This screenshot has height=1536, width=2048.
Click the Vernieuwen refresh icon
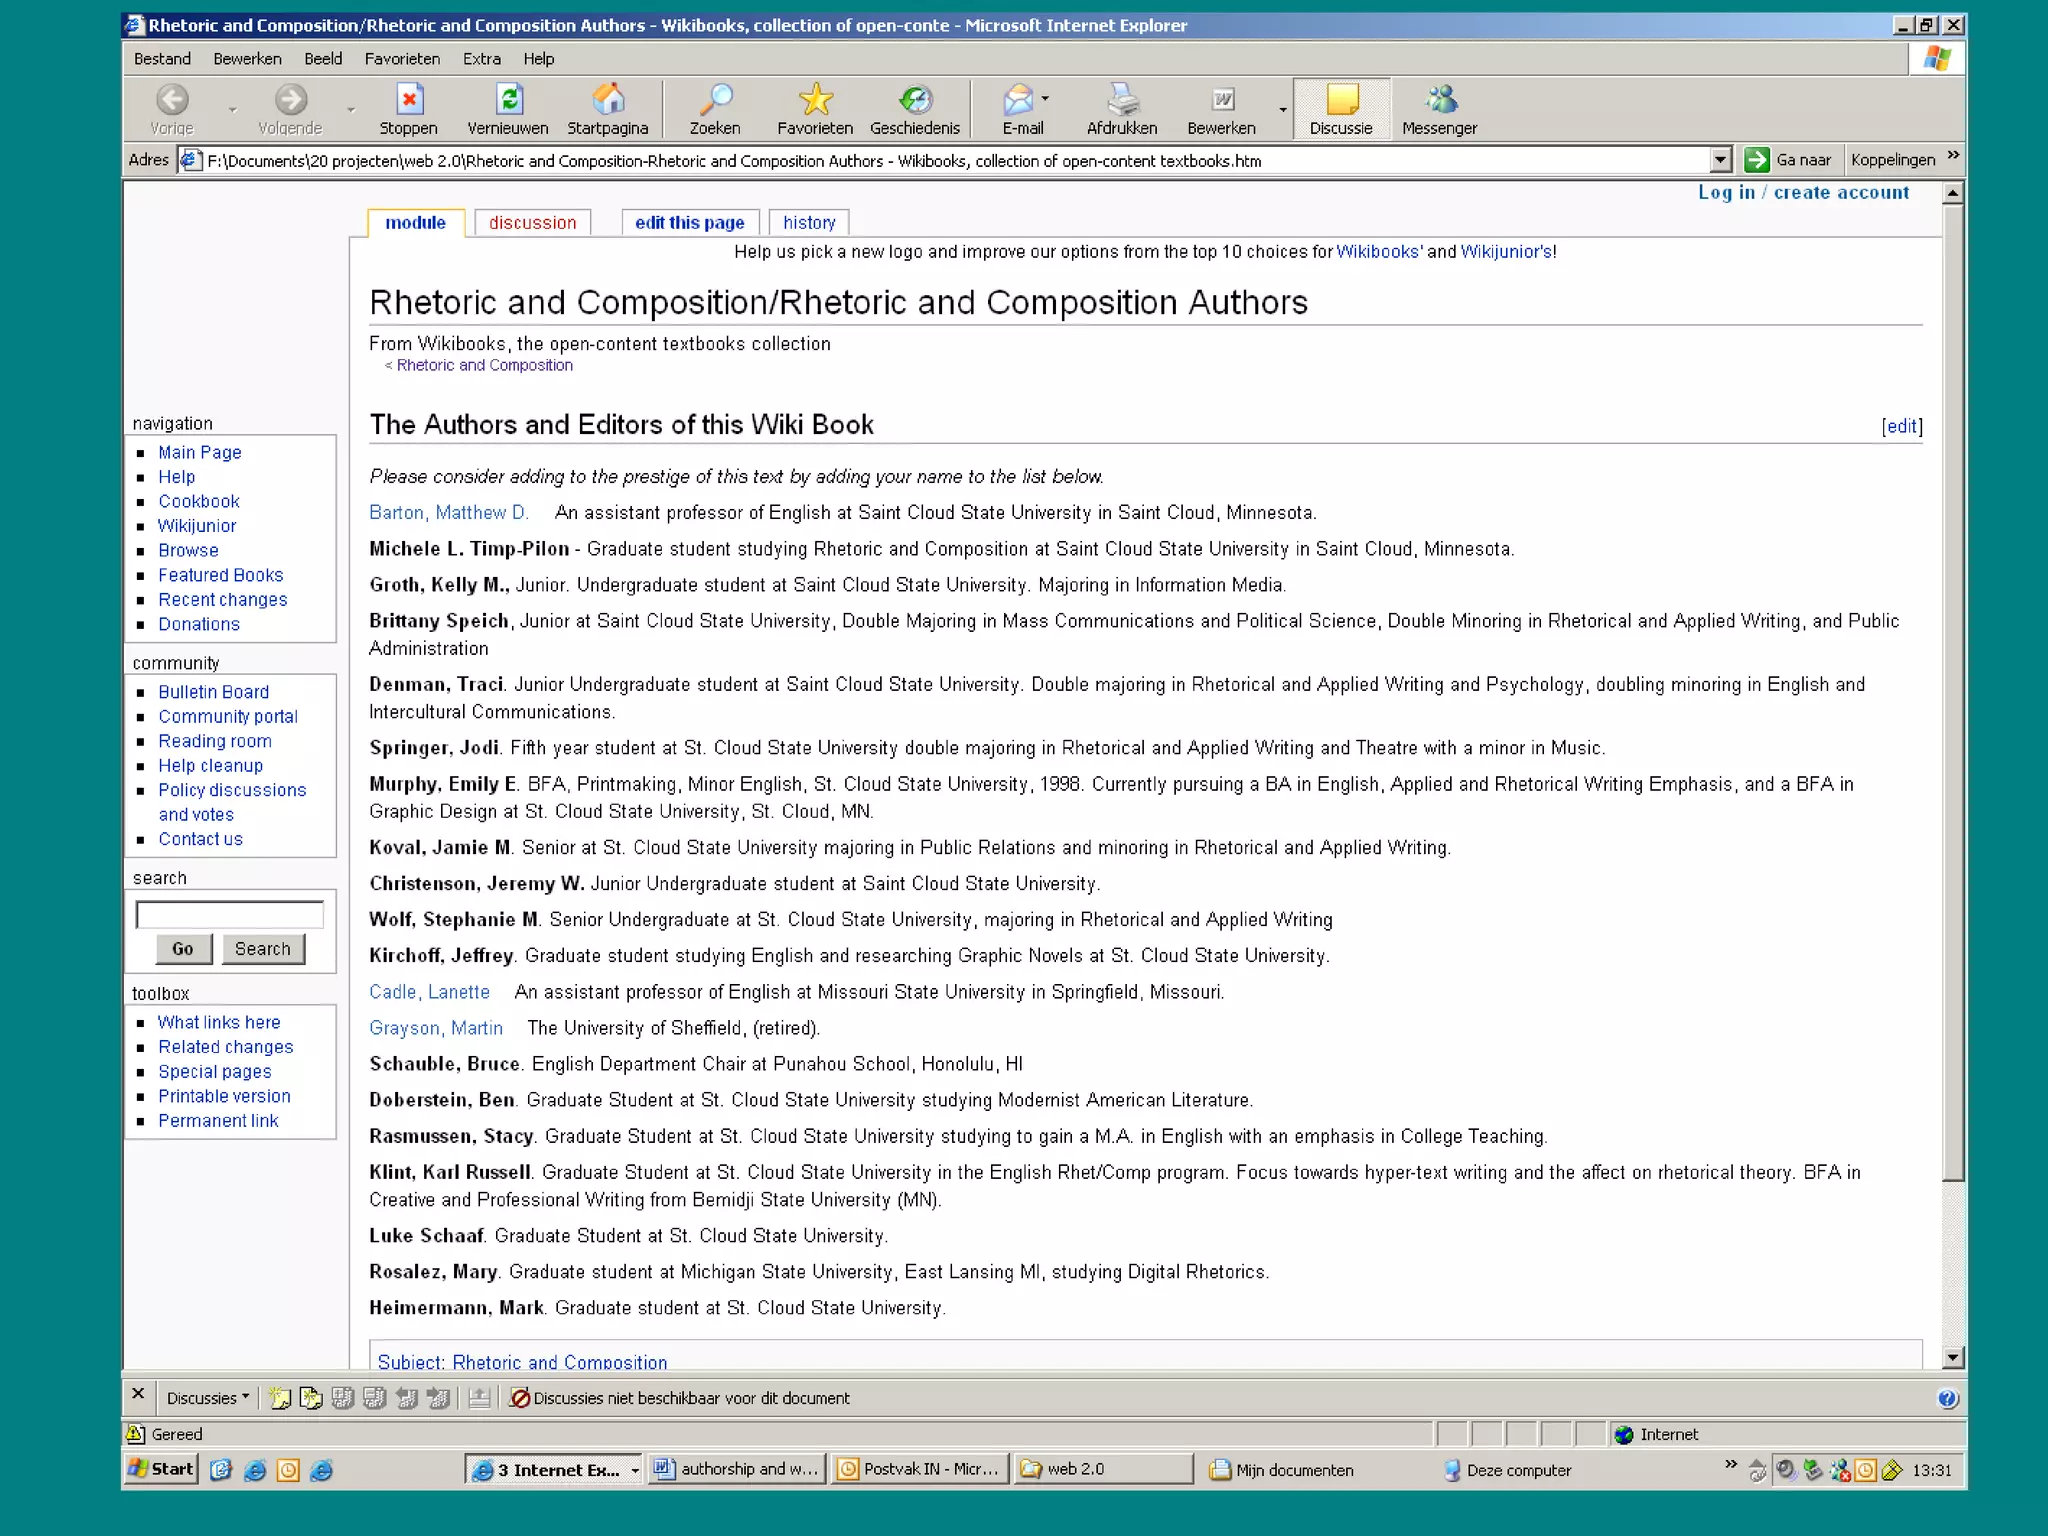point(508,101)
